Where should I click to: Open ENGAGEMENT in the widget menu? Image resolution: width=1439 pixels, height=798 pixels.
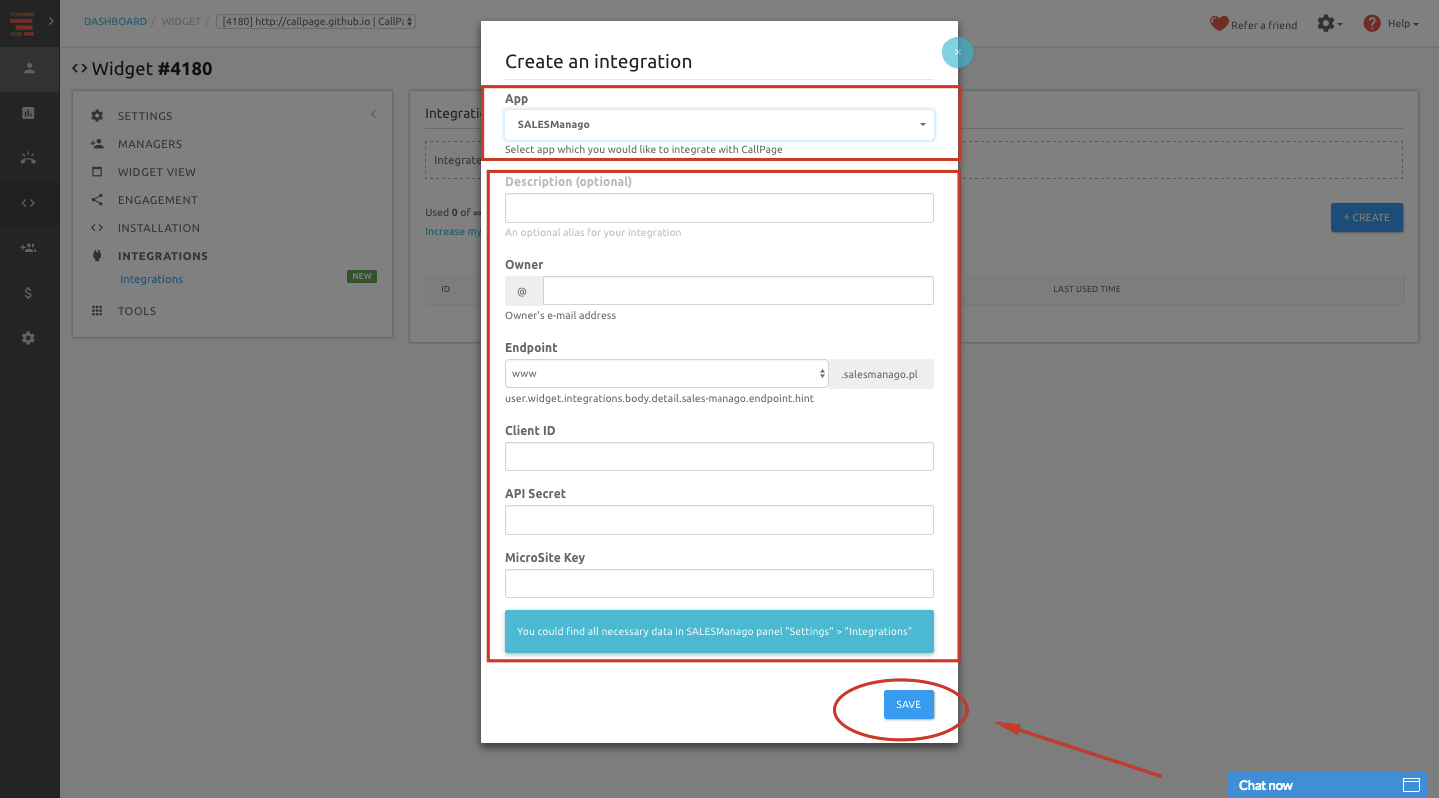[x=158, y=200]
